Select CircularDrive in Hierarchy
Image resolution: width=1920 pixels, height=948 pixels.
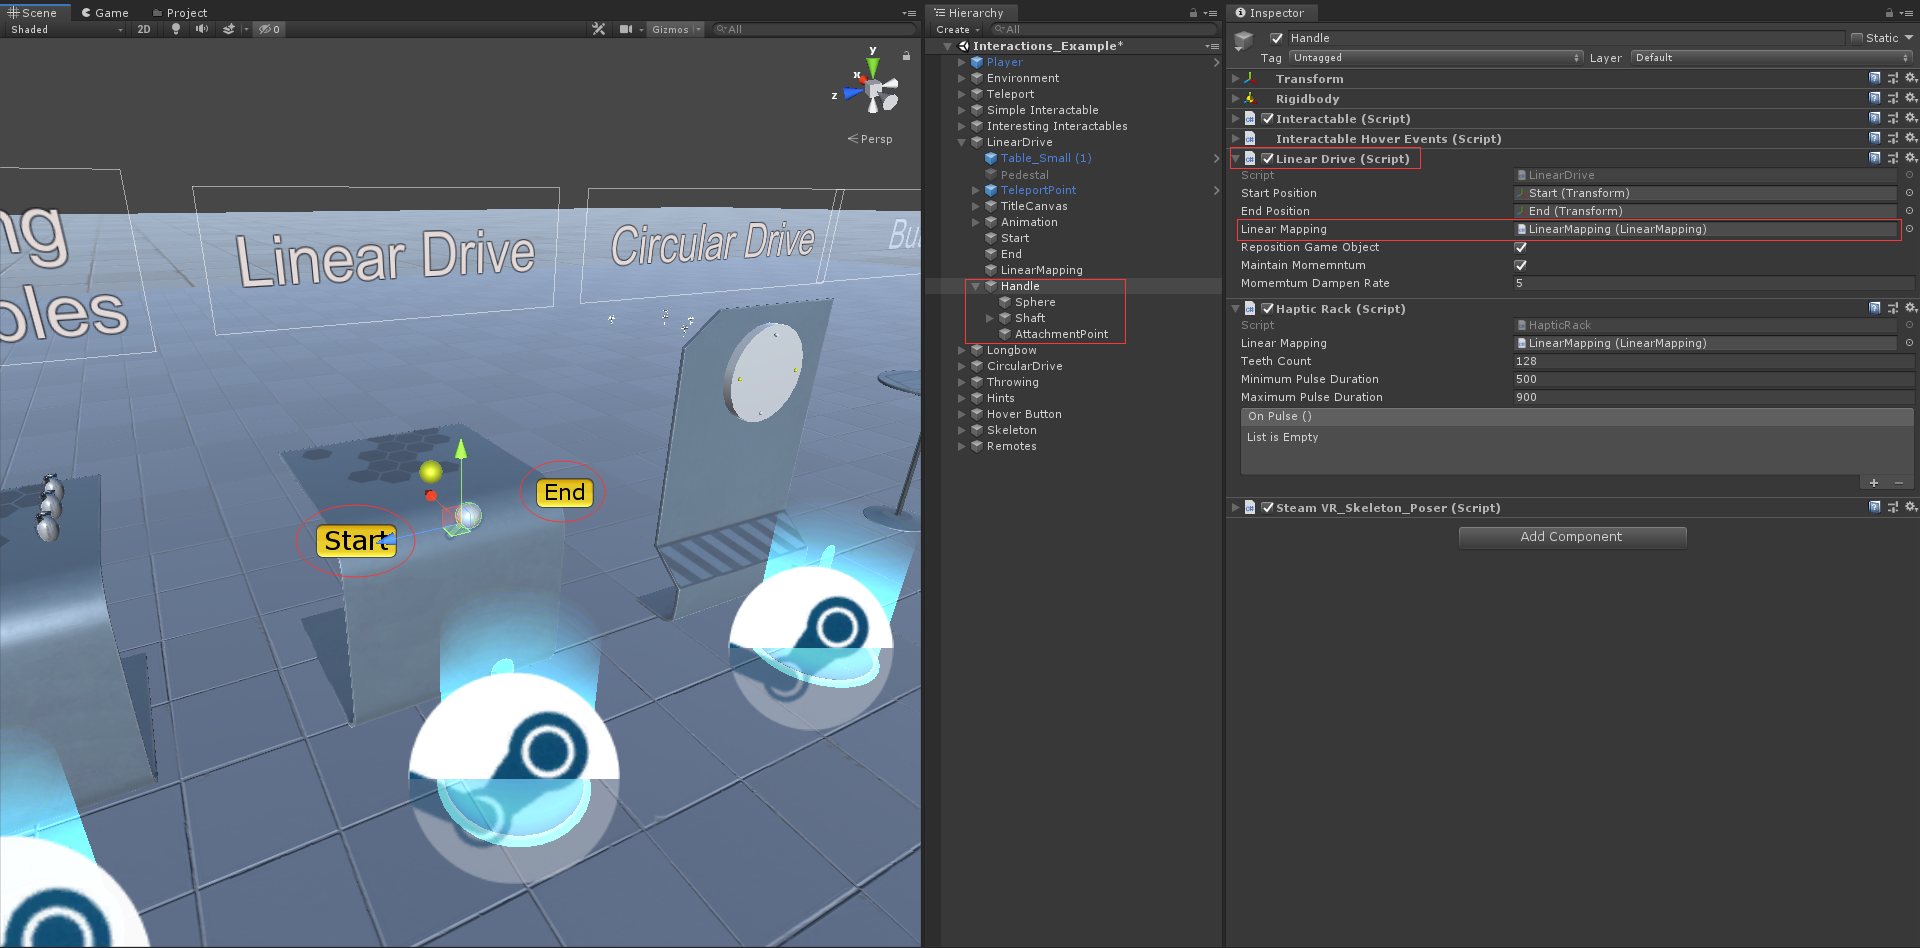[x=1024, y=366]
